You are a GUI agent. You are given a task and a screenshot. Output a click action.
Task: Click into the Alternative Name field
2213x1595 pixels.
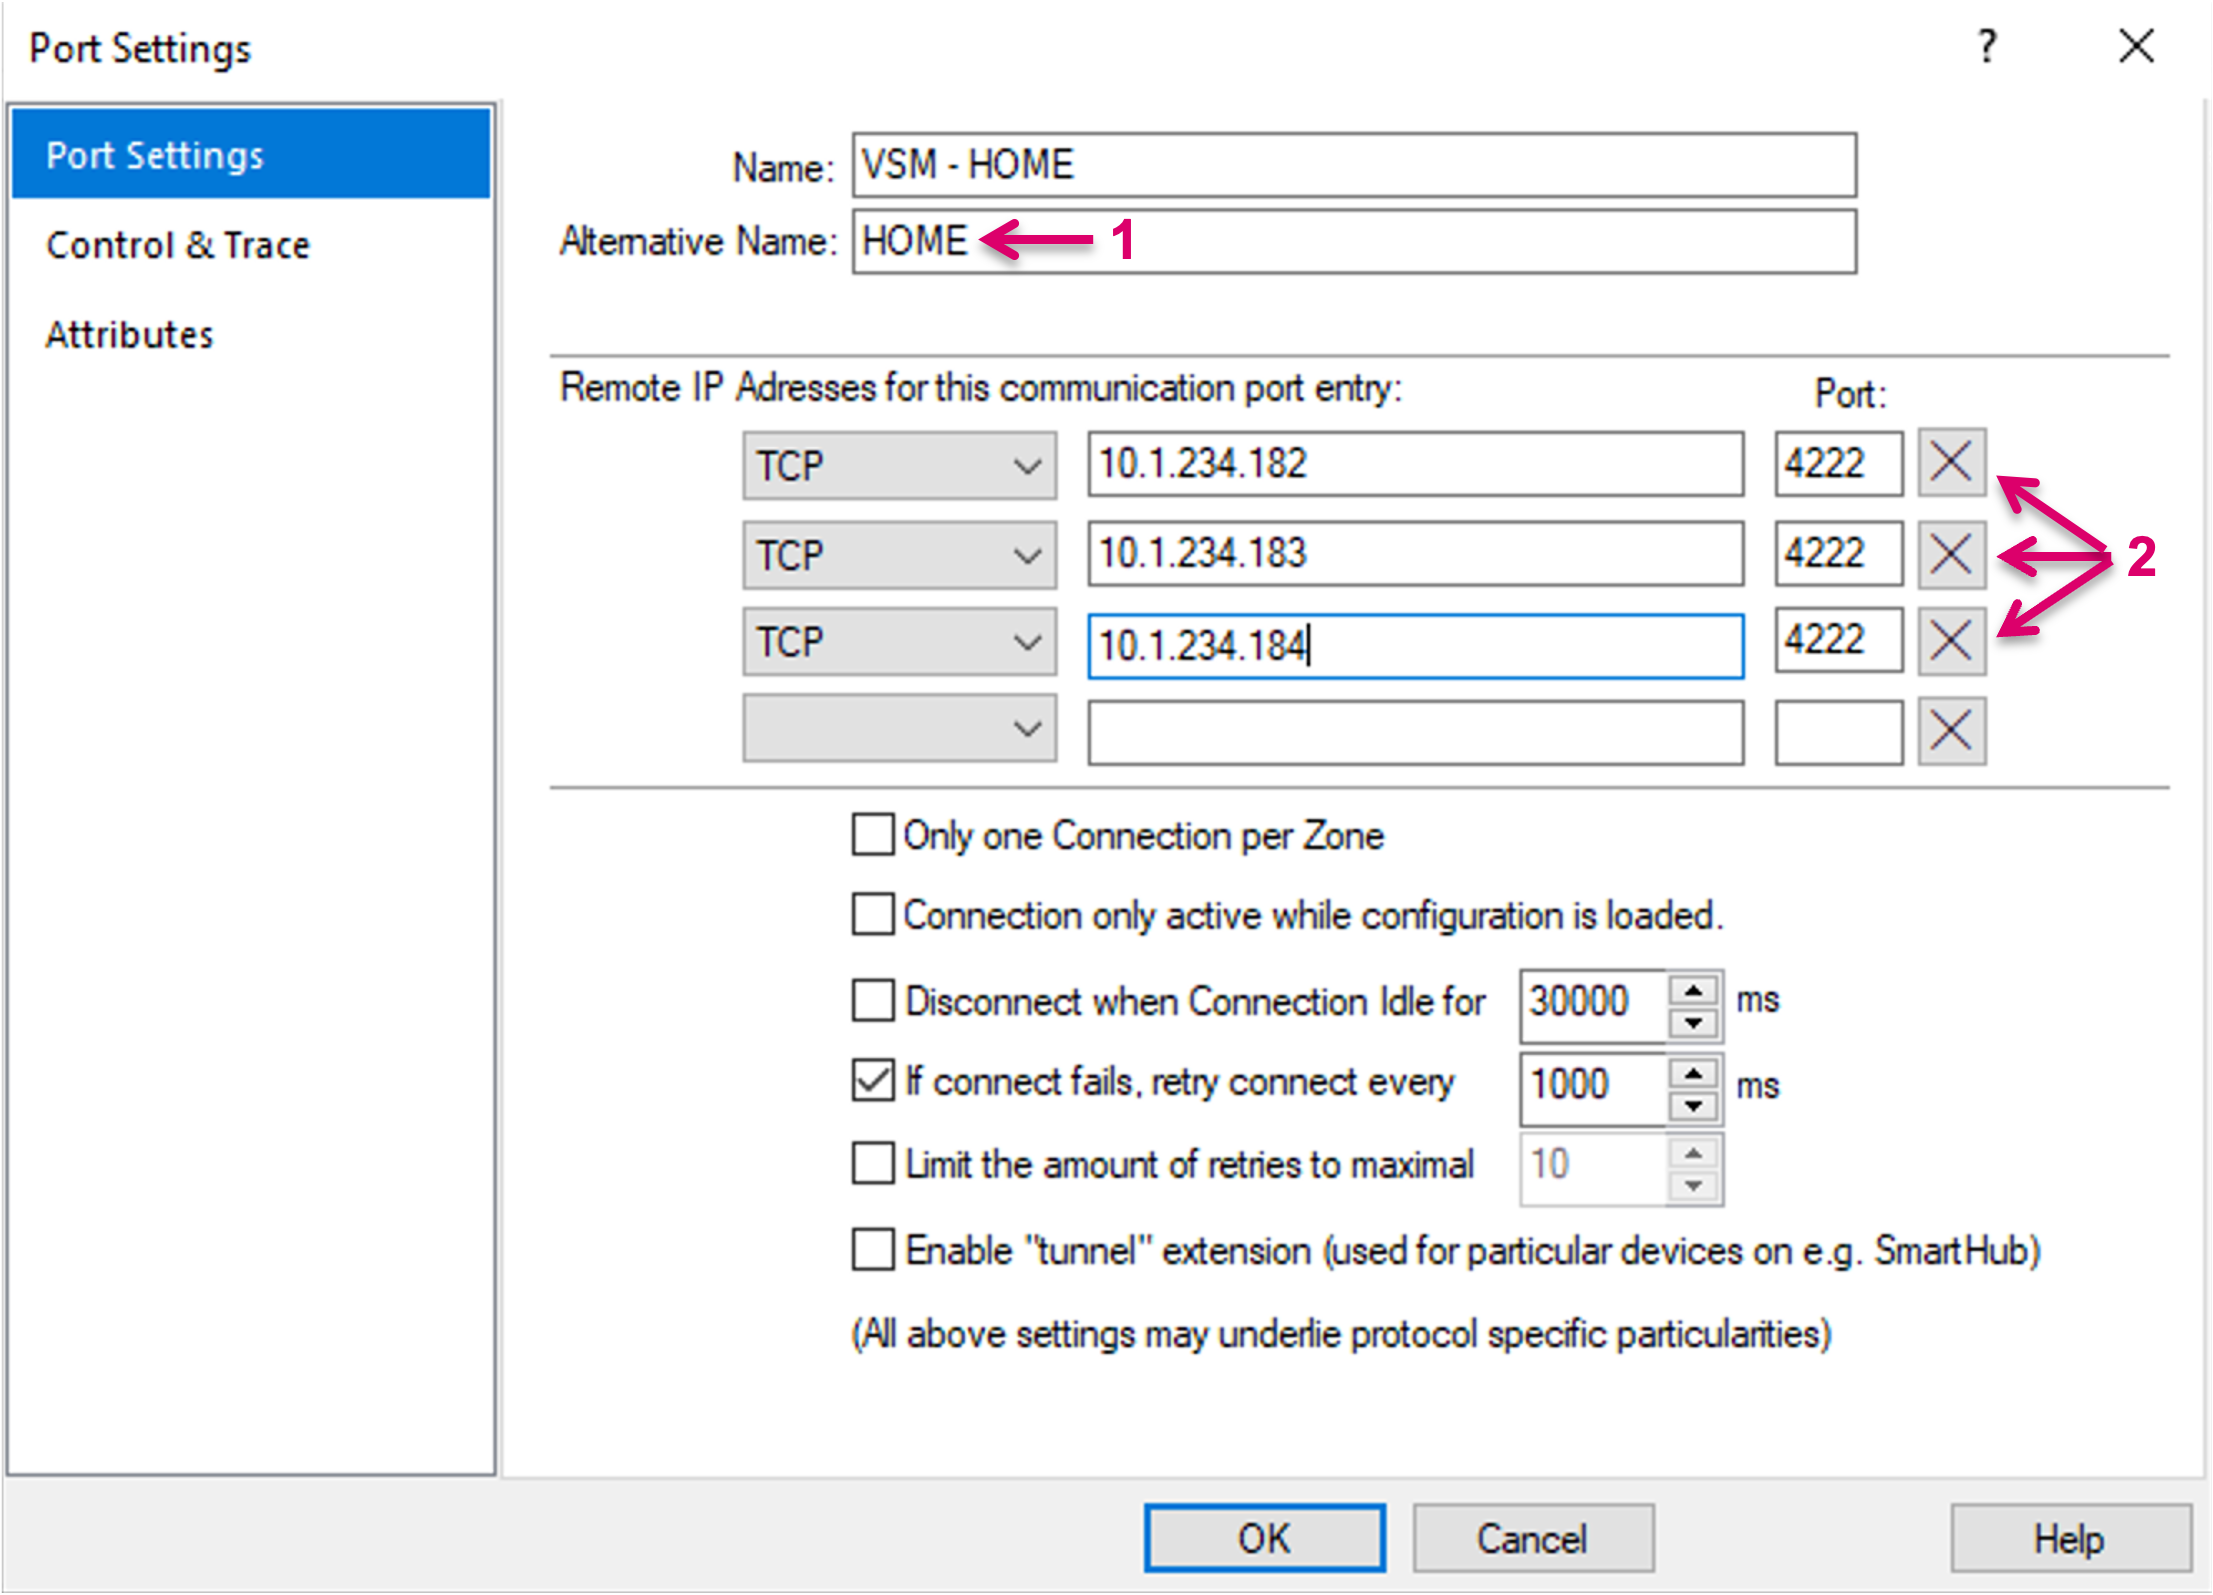1400,241
